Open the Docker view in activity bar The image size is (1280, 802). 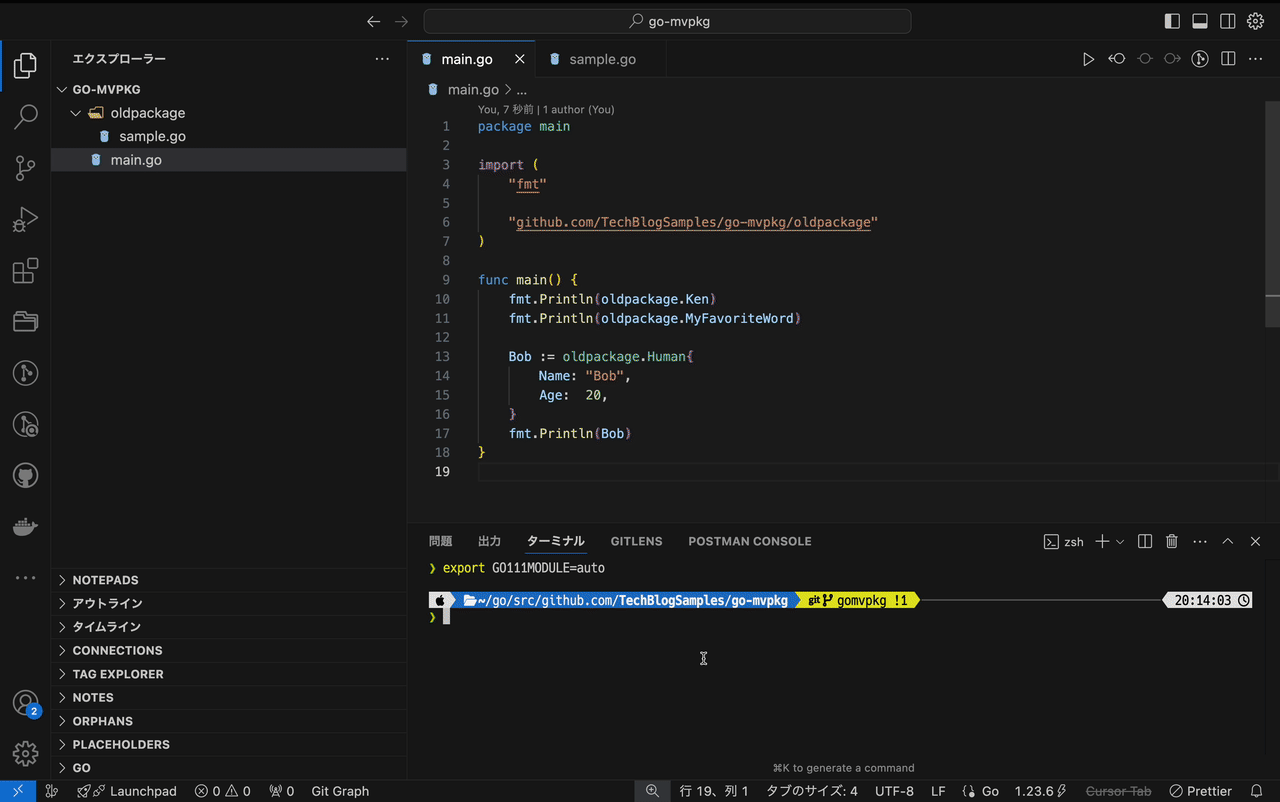pos(26,527)
